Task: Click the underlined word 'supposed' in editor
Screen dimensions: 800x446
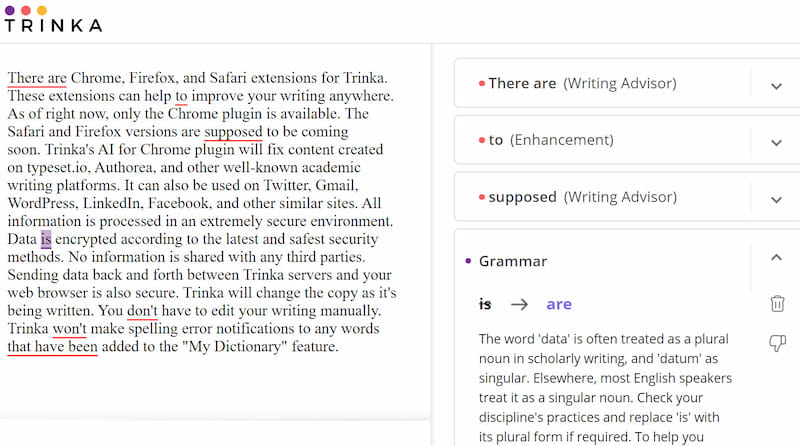Action: click(x=233, y=131)
